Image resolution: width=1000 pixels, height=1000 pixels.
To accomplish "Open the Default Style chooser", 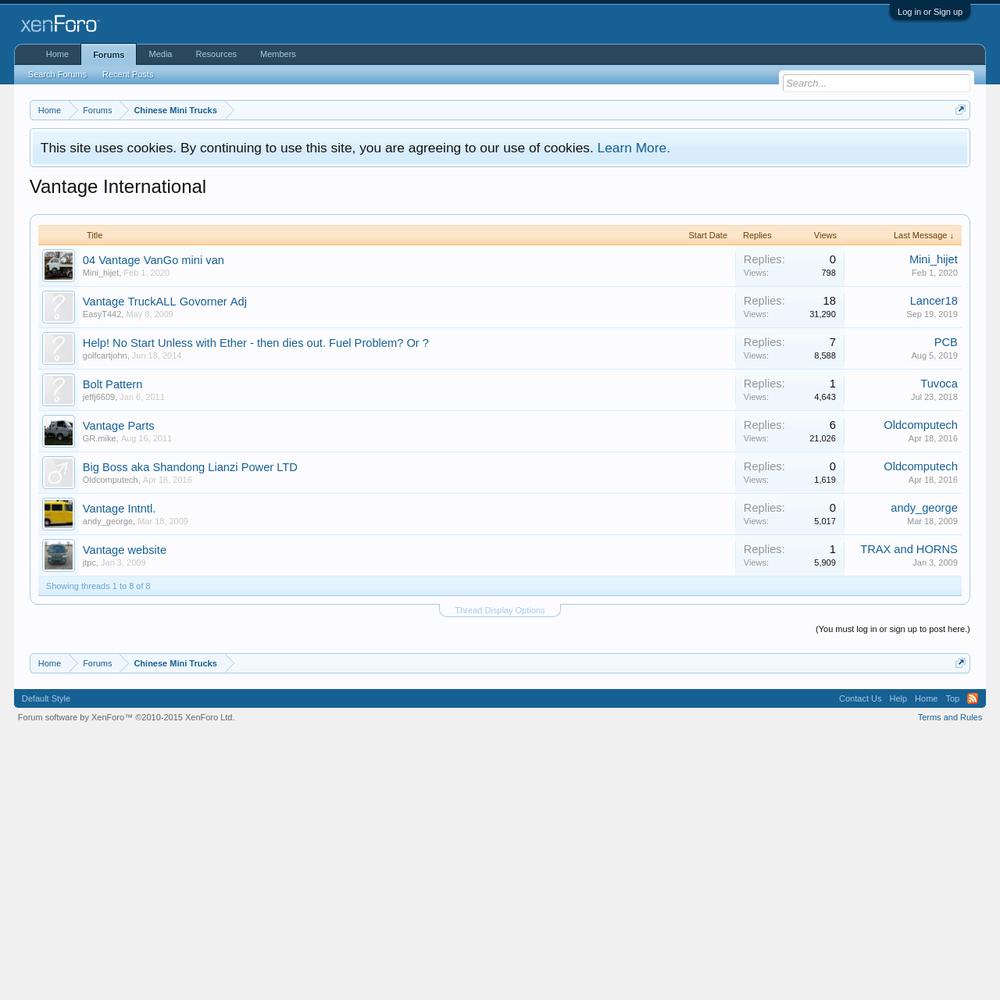I will pos(46,698).
